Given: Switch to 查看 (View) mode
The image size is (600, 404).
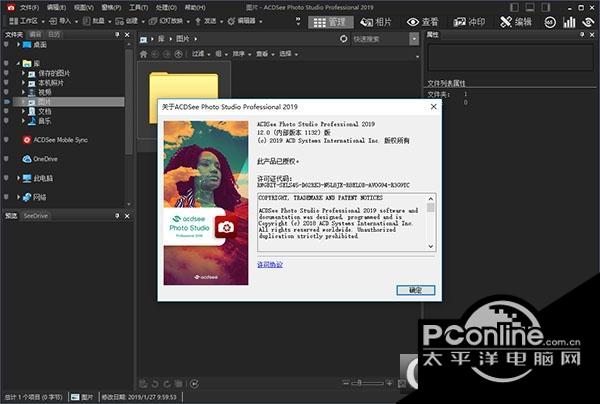Looking at the screenshot, I should pyautogui.click(x=422, y=22).
